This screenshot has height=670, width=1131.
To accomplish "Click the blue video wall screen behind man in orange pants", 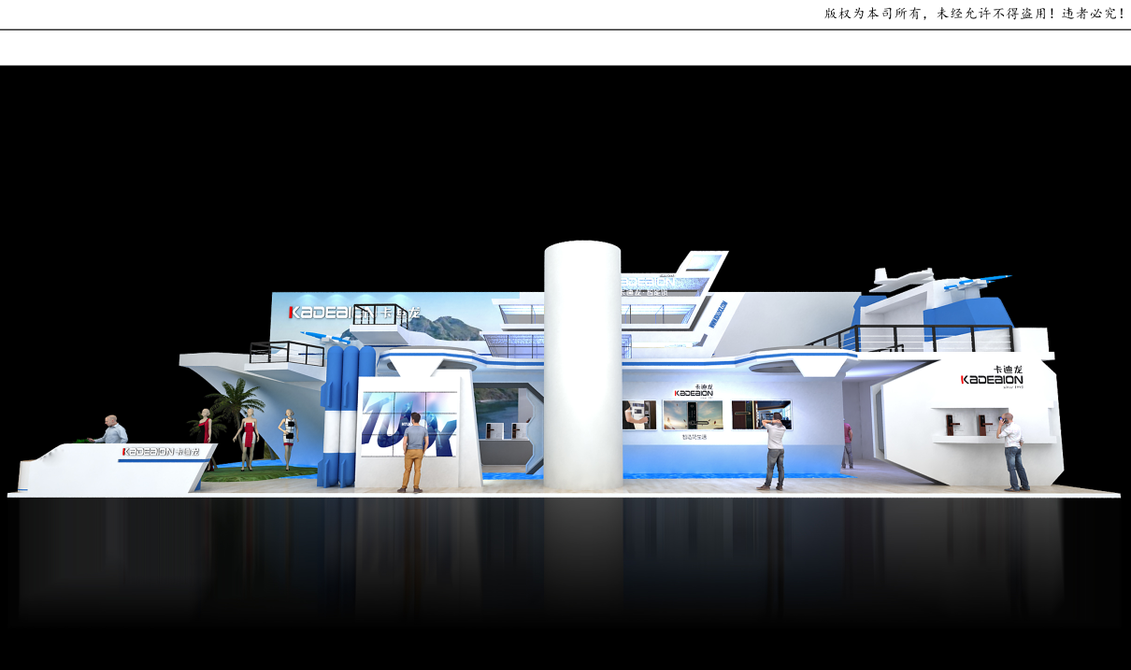I will 408,425.
